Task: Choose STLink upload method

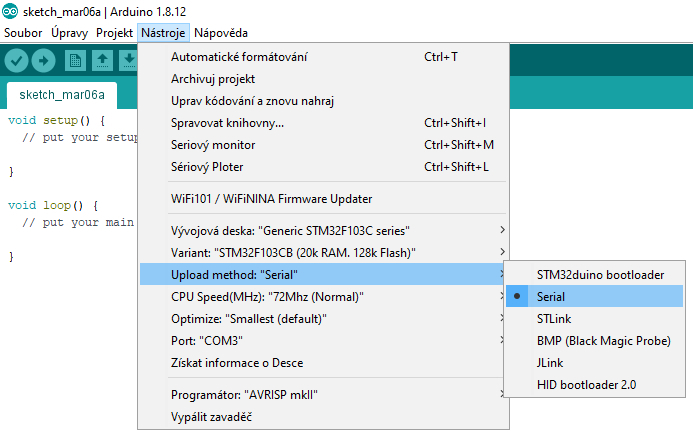Action: click(x=594, y=319)
